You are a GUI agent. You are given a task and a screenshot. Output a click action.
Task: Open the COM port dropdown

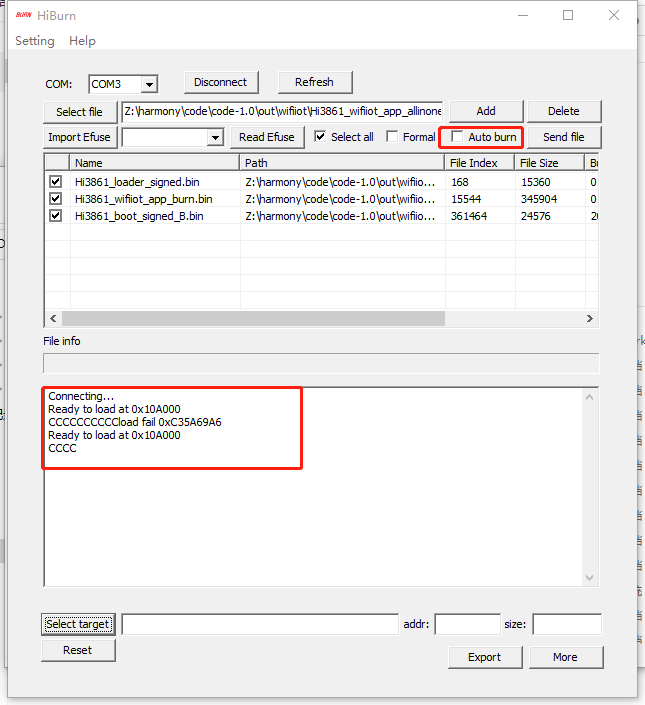click(149, 84)
